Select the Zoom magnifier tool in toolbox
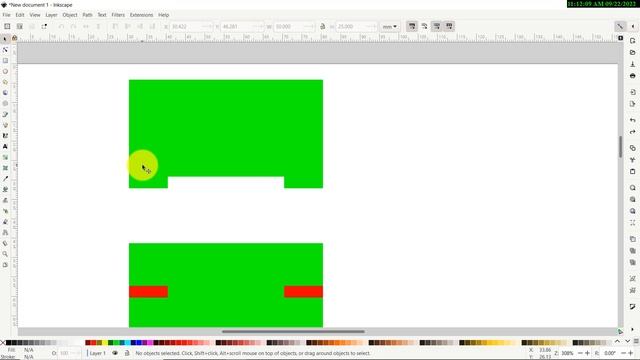The width and height of the screenshot is (640, 360). click(5, 254)
